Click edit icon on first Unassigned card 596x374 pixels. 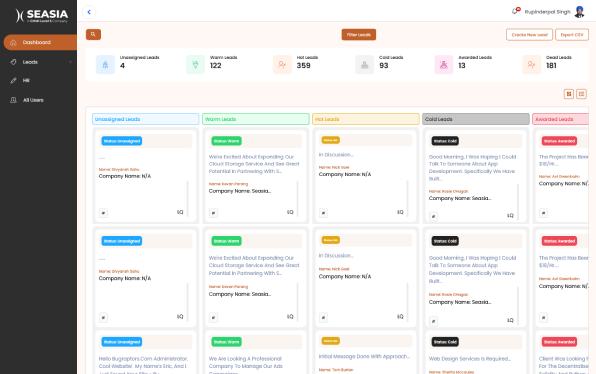click(103, 213)
